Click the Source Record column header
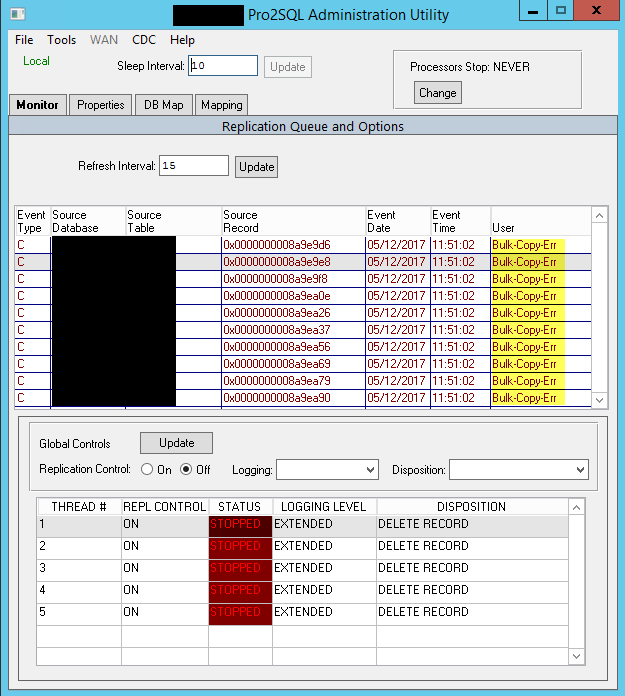 tap(293, 221)
